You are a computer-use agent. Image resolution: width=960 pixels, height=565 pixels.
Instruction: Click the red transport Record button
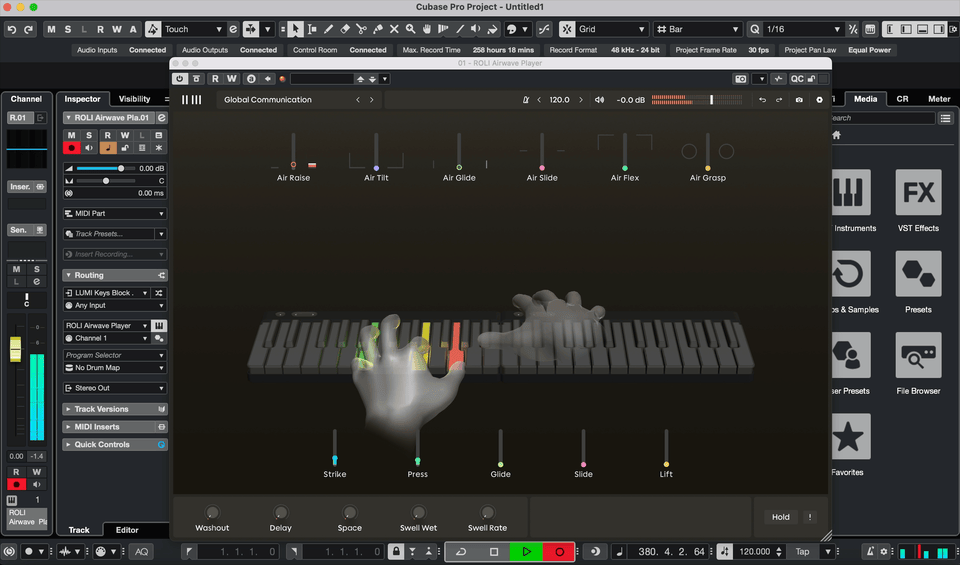point(559,552)
